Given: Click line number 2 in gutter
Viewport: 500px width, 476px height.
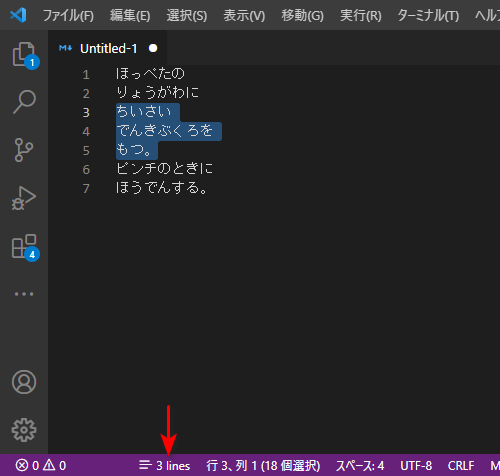Looking at the screenshot, I should 86,93.
